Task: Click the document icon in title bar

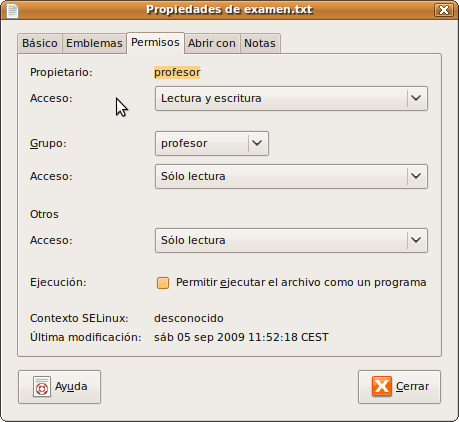Action: (12, 10)
